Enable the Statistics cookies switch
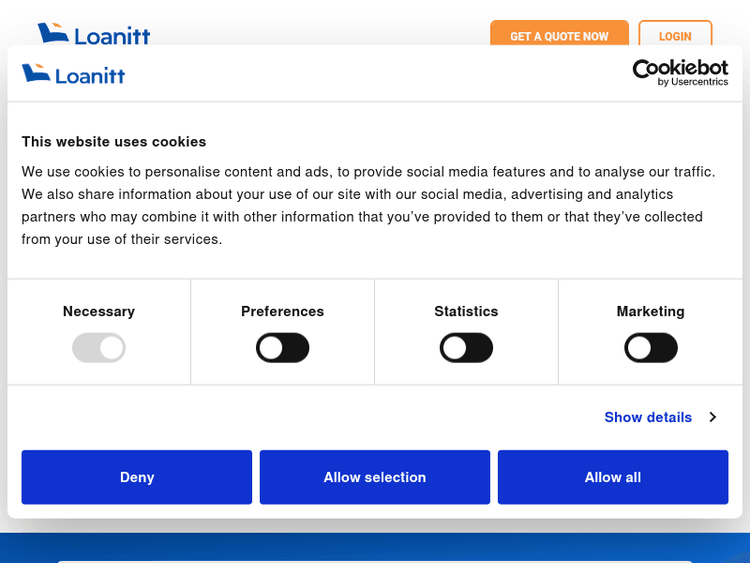The height and width of the screenshot is (563, 750). tap(466, 348)
